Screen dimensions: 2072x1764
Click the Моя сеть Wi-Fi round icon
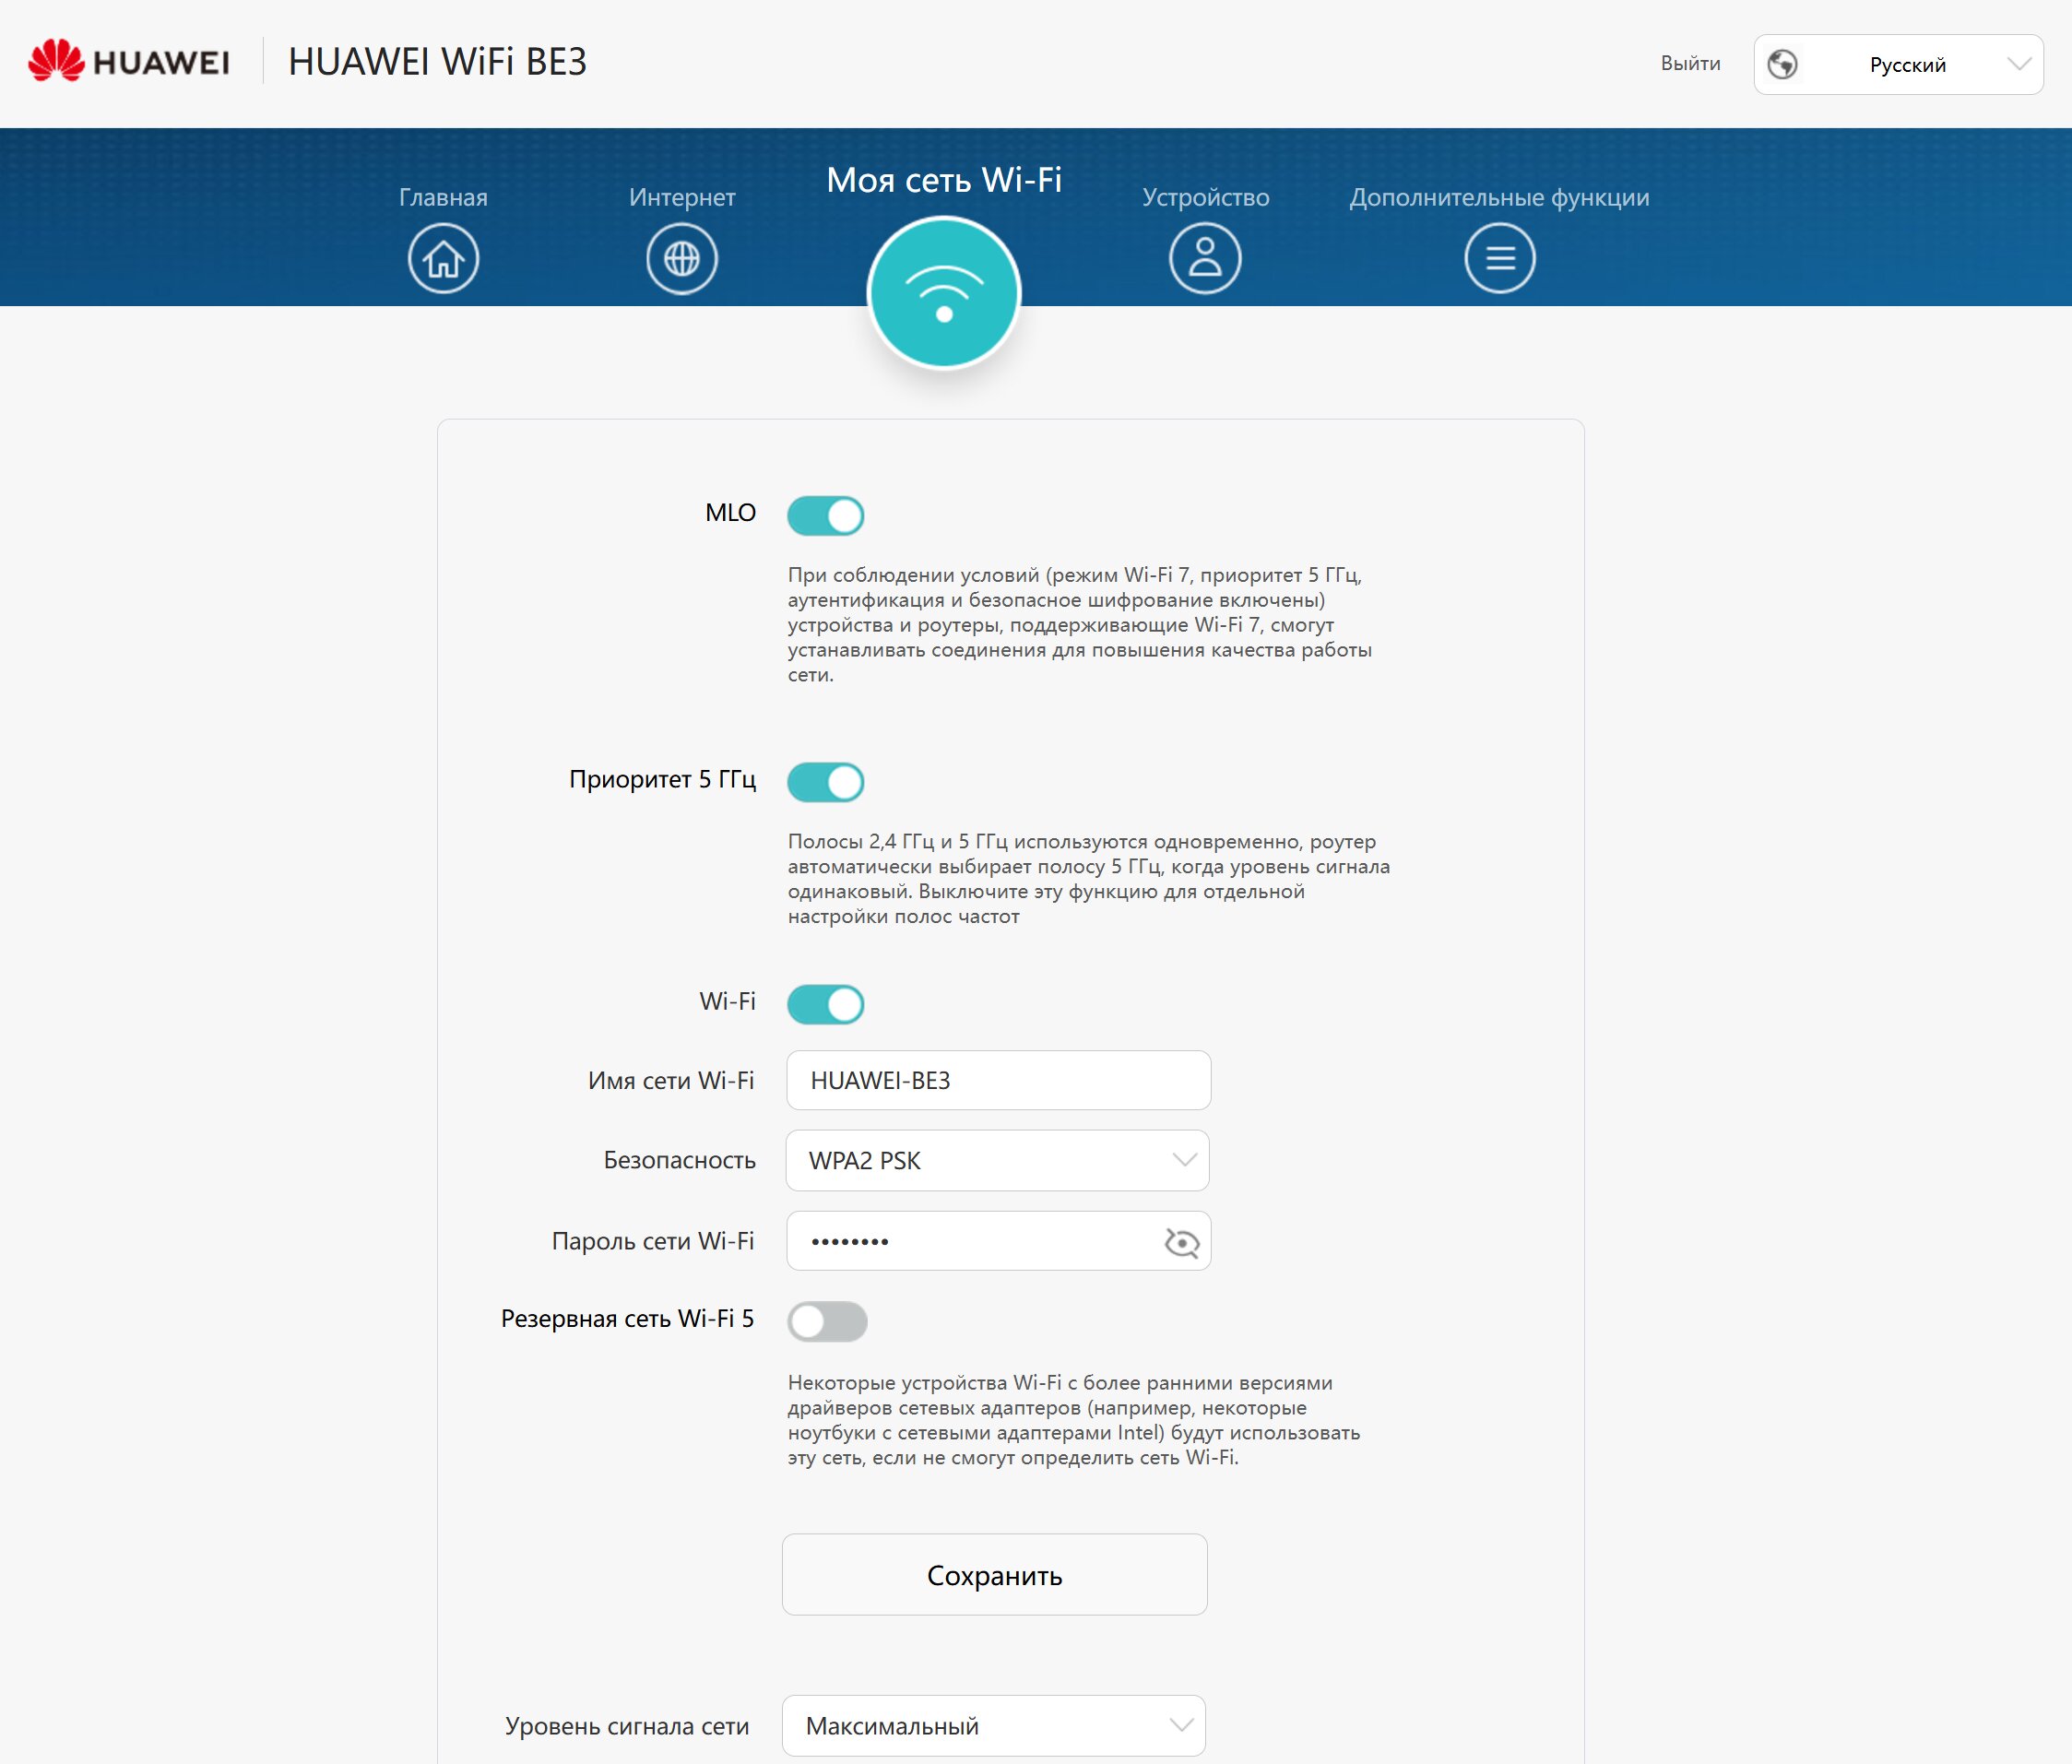[944, 293]
